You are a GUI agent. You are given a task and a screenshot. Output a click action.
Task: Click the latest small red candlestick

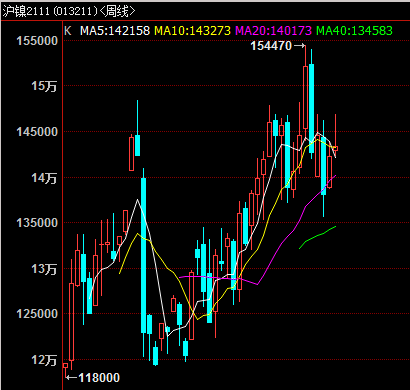[336, 148]
